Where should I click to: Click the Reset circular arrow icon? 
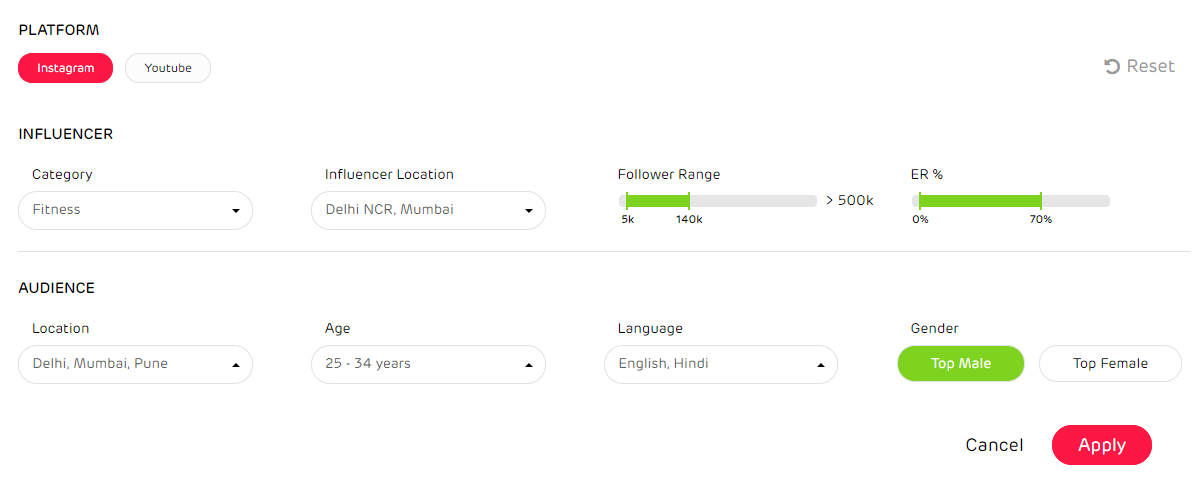coord(1112,66)
